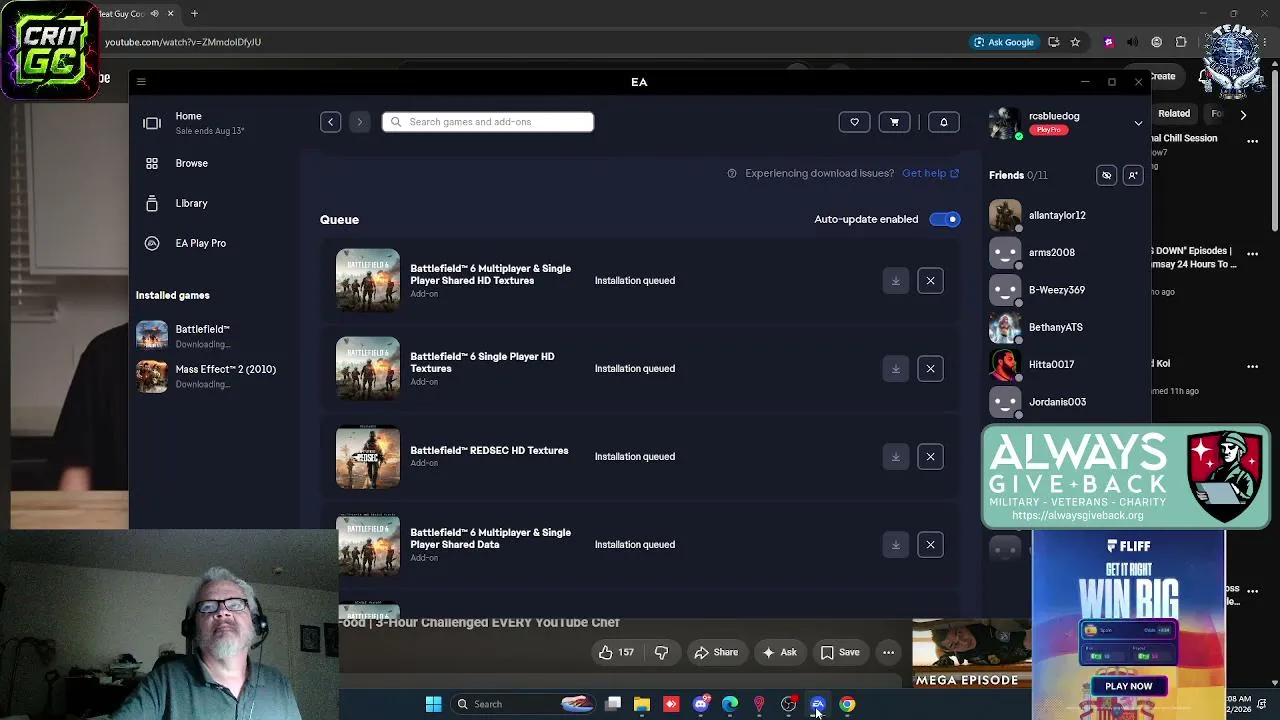Open the EA app hamburger menu
The image size is (1280, 720).
point(141,82)
